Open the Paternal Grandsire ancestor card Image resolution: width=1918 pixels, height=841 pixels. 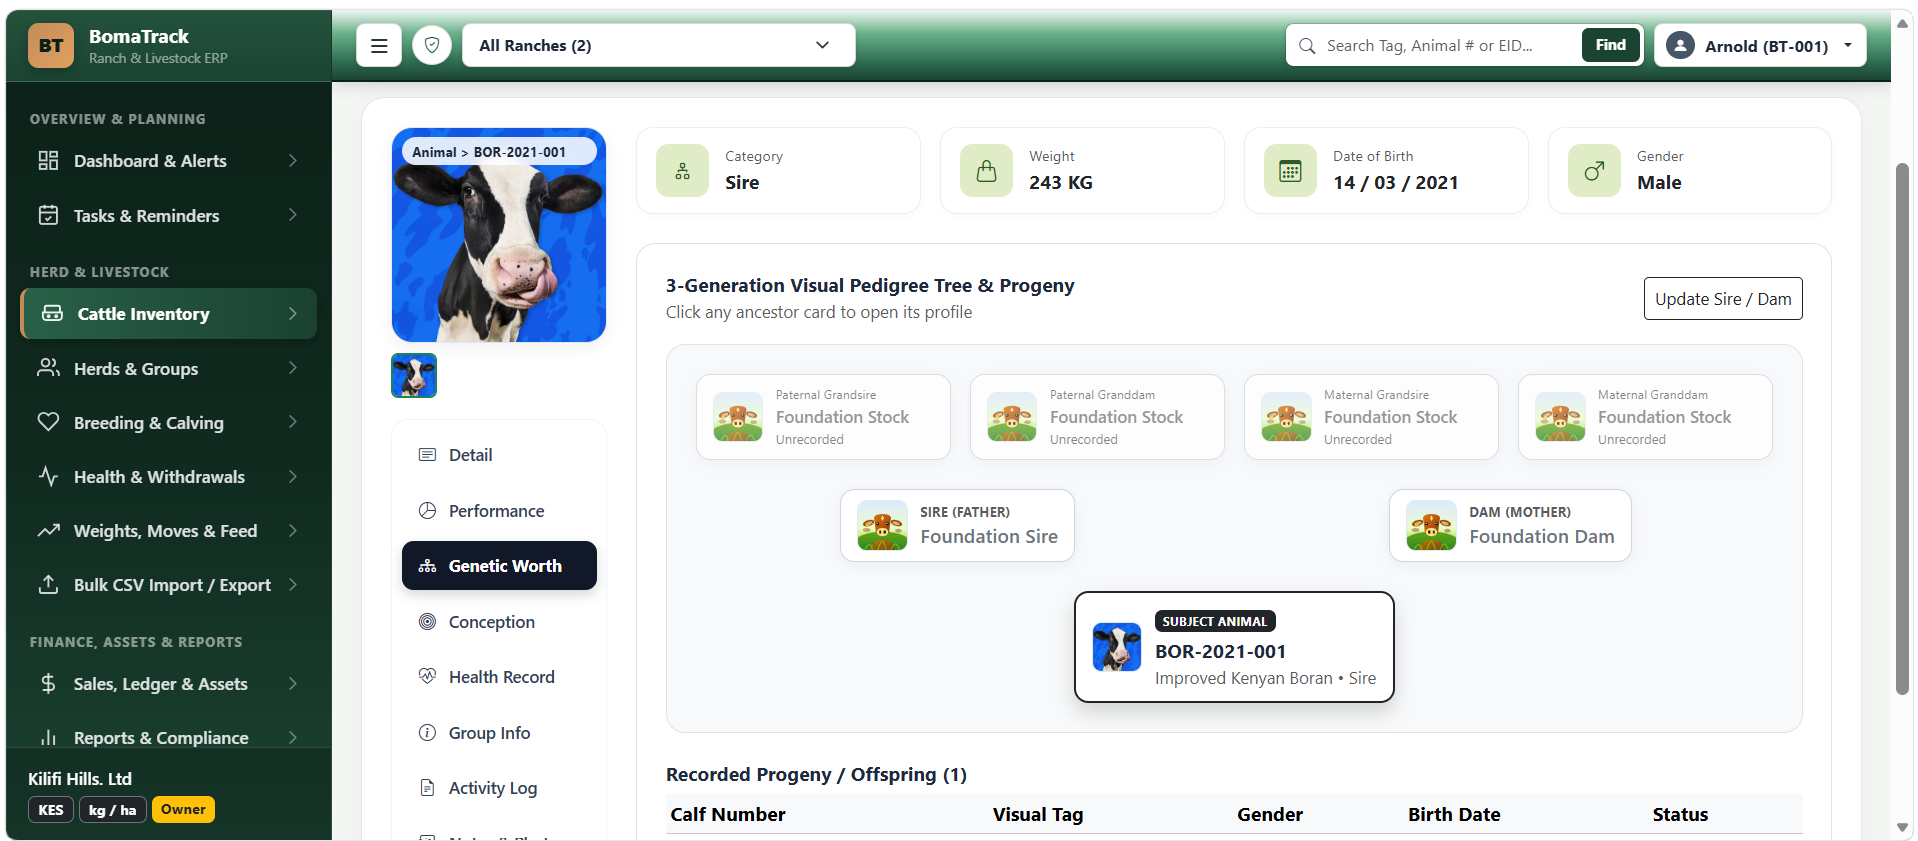[823, 417]
